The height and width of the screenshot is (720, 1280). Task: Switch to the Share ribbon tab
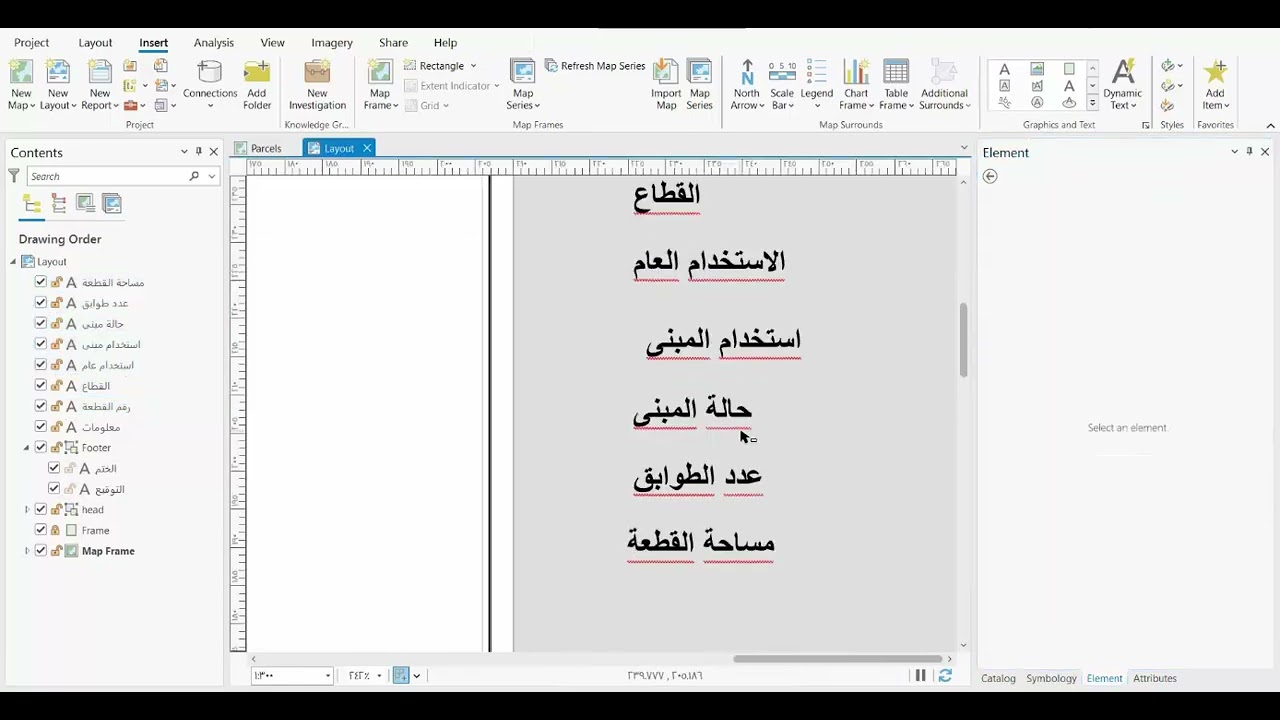point(393,43)
